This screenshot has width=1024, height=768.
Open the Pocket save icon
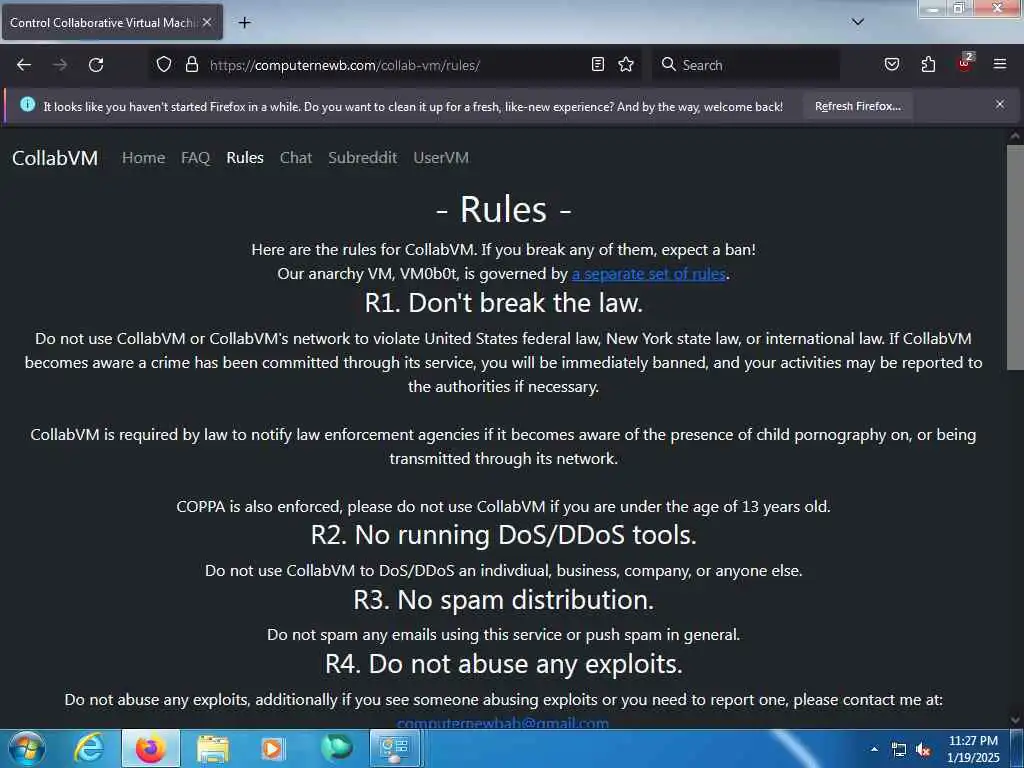click(x=892, y=65)
